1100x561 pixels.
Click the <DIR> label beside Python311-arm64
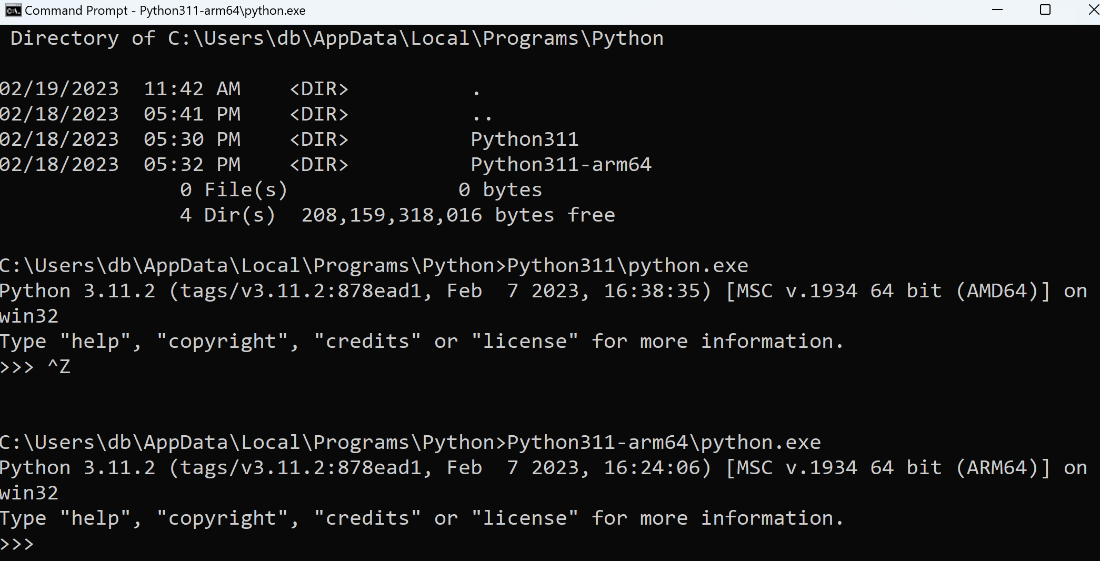click(319, 164)
